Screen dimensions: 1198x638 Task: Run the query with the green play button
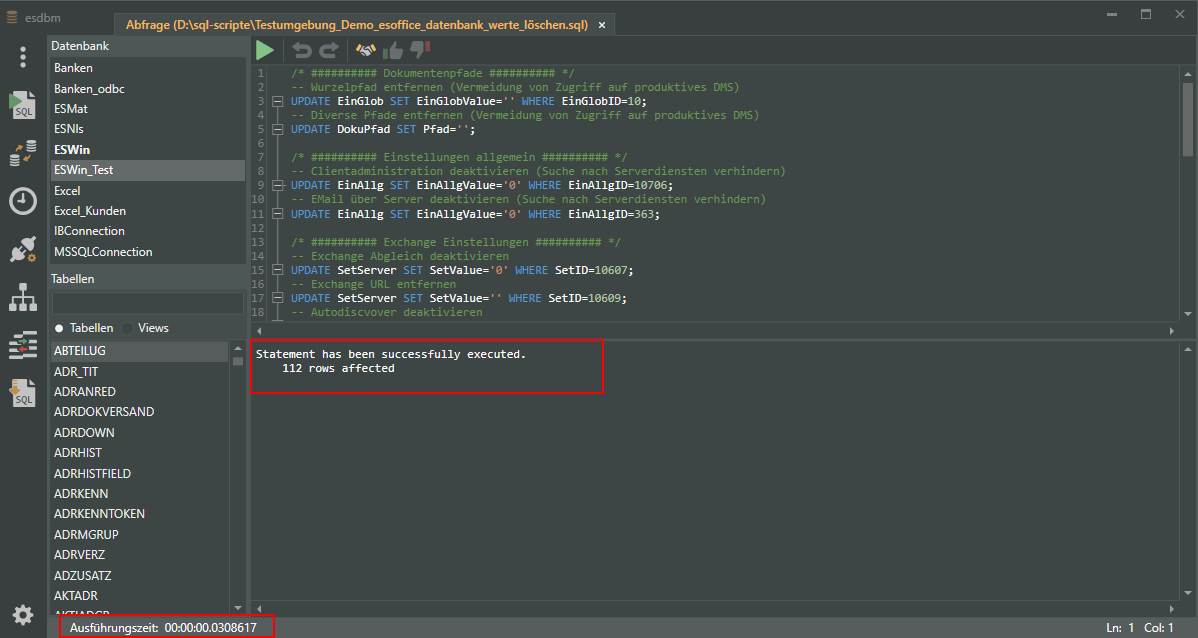click(264, 50)
